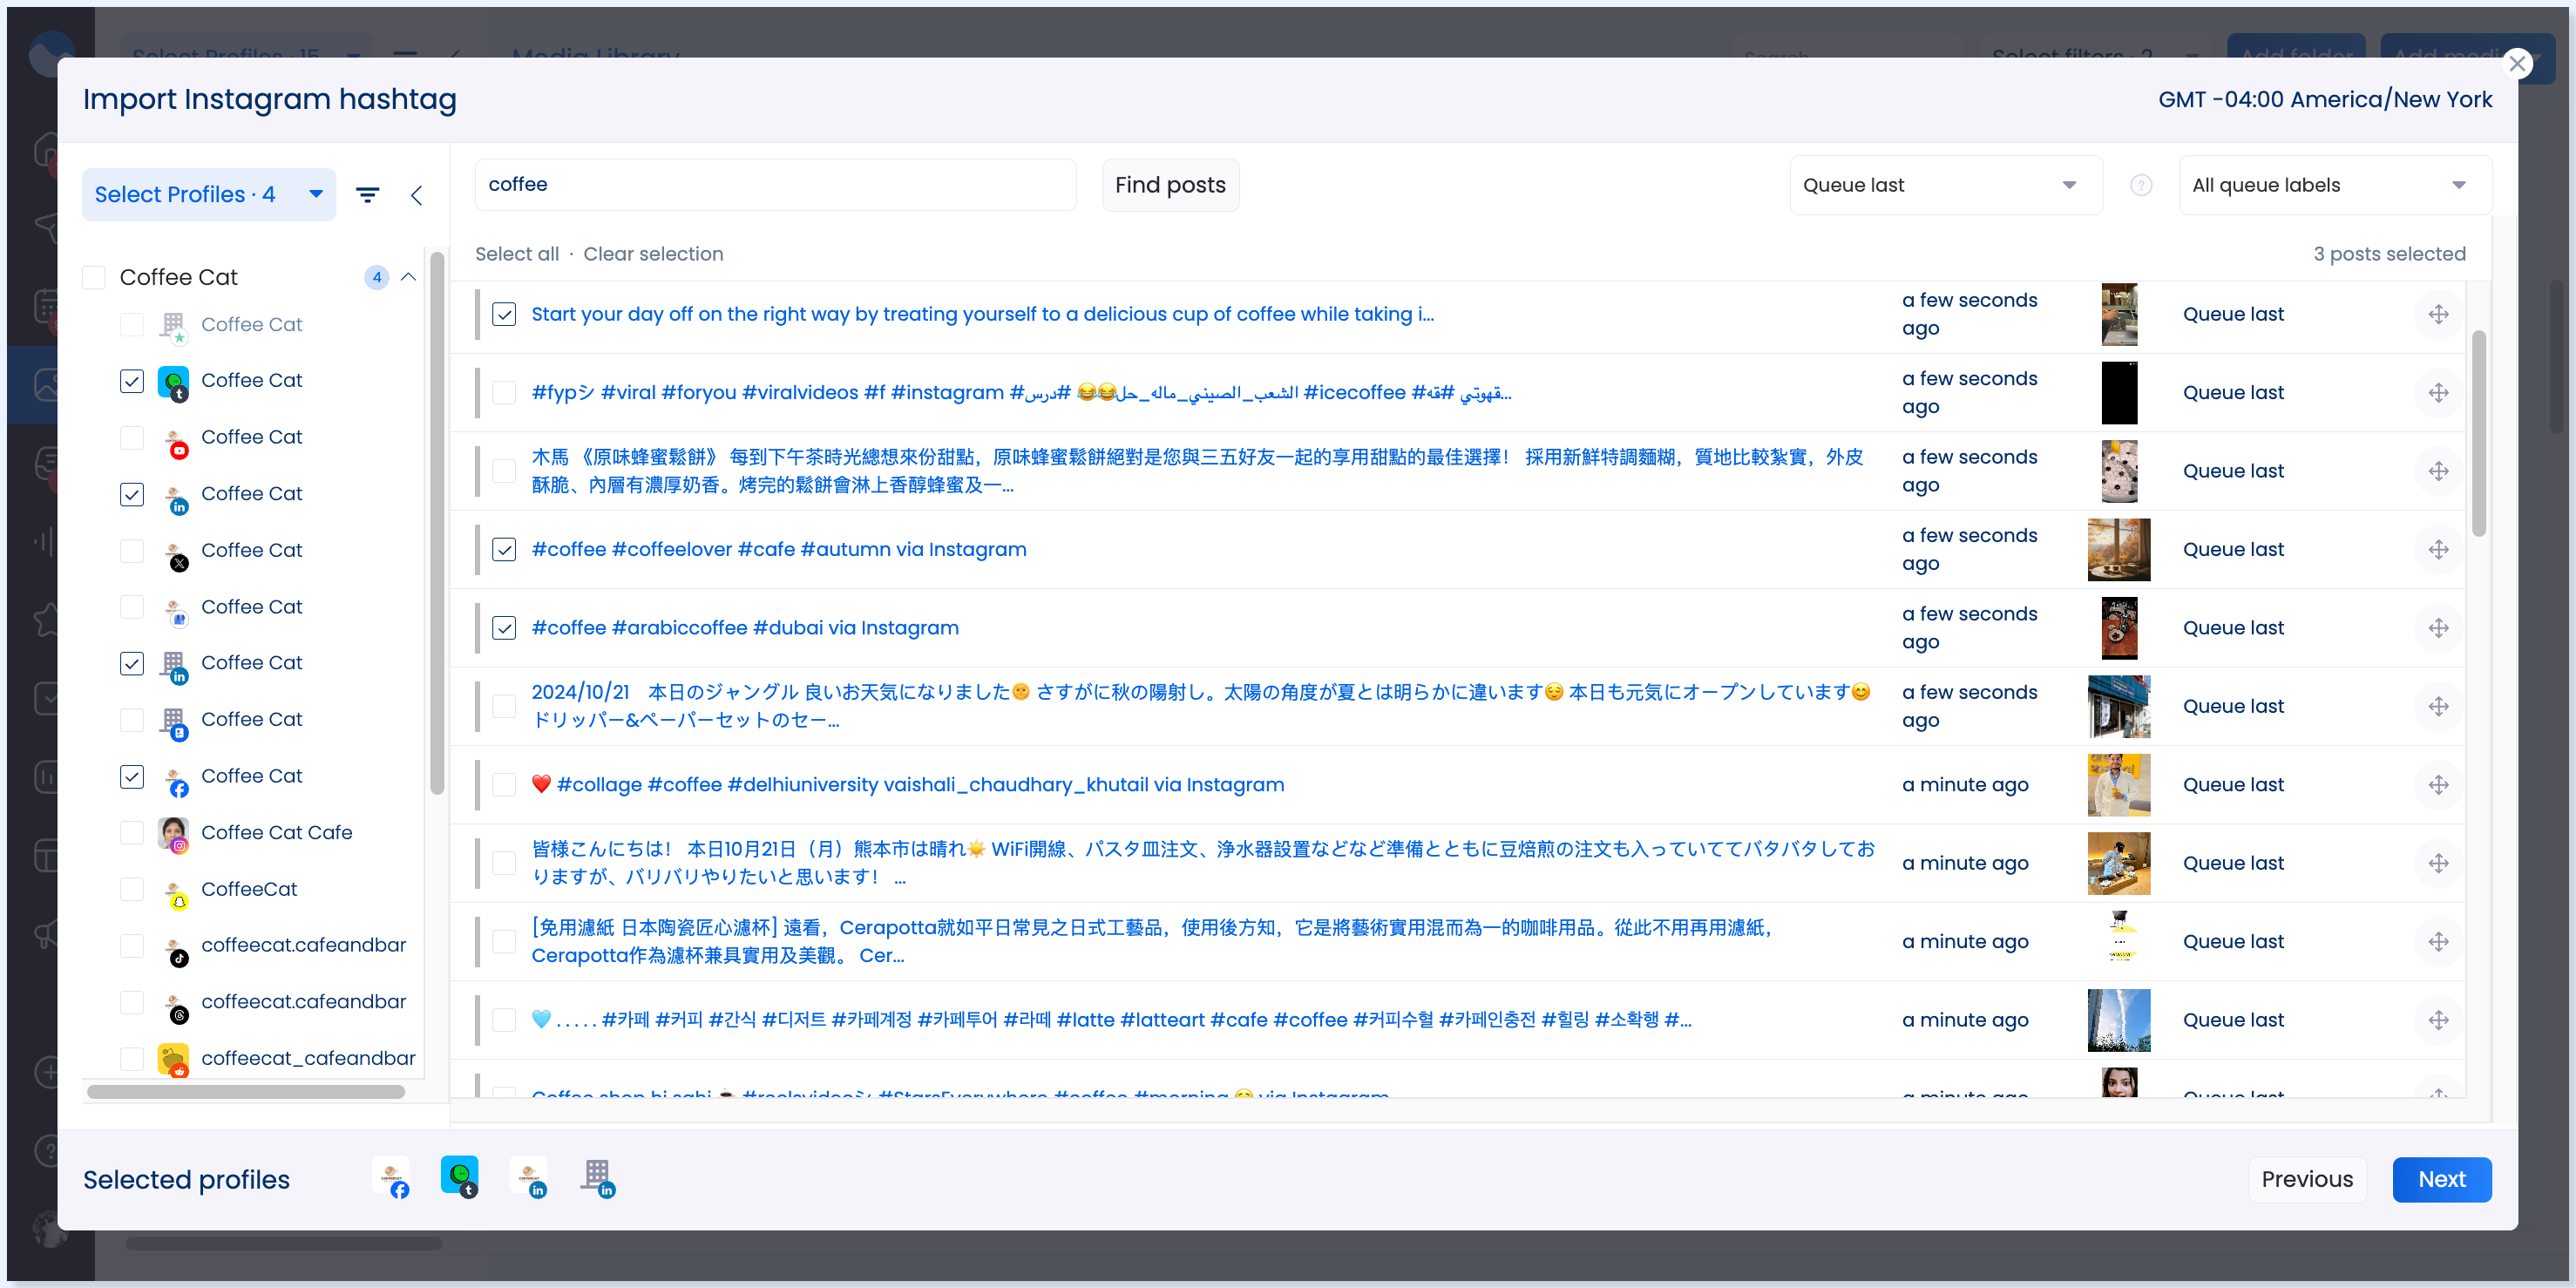Open the Select Profiles · 4 dropdown

[209, 195]
